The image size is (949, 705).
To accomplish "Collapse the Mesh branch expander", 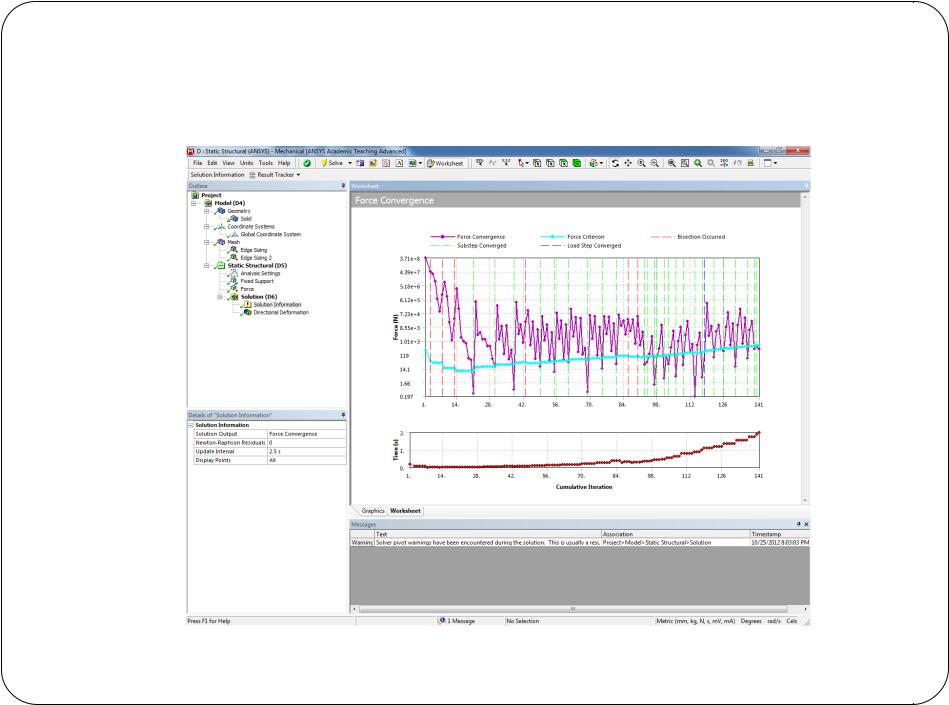I will coord(206,242).
